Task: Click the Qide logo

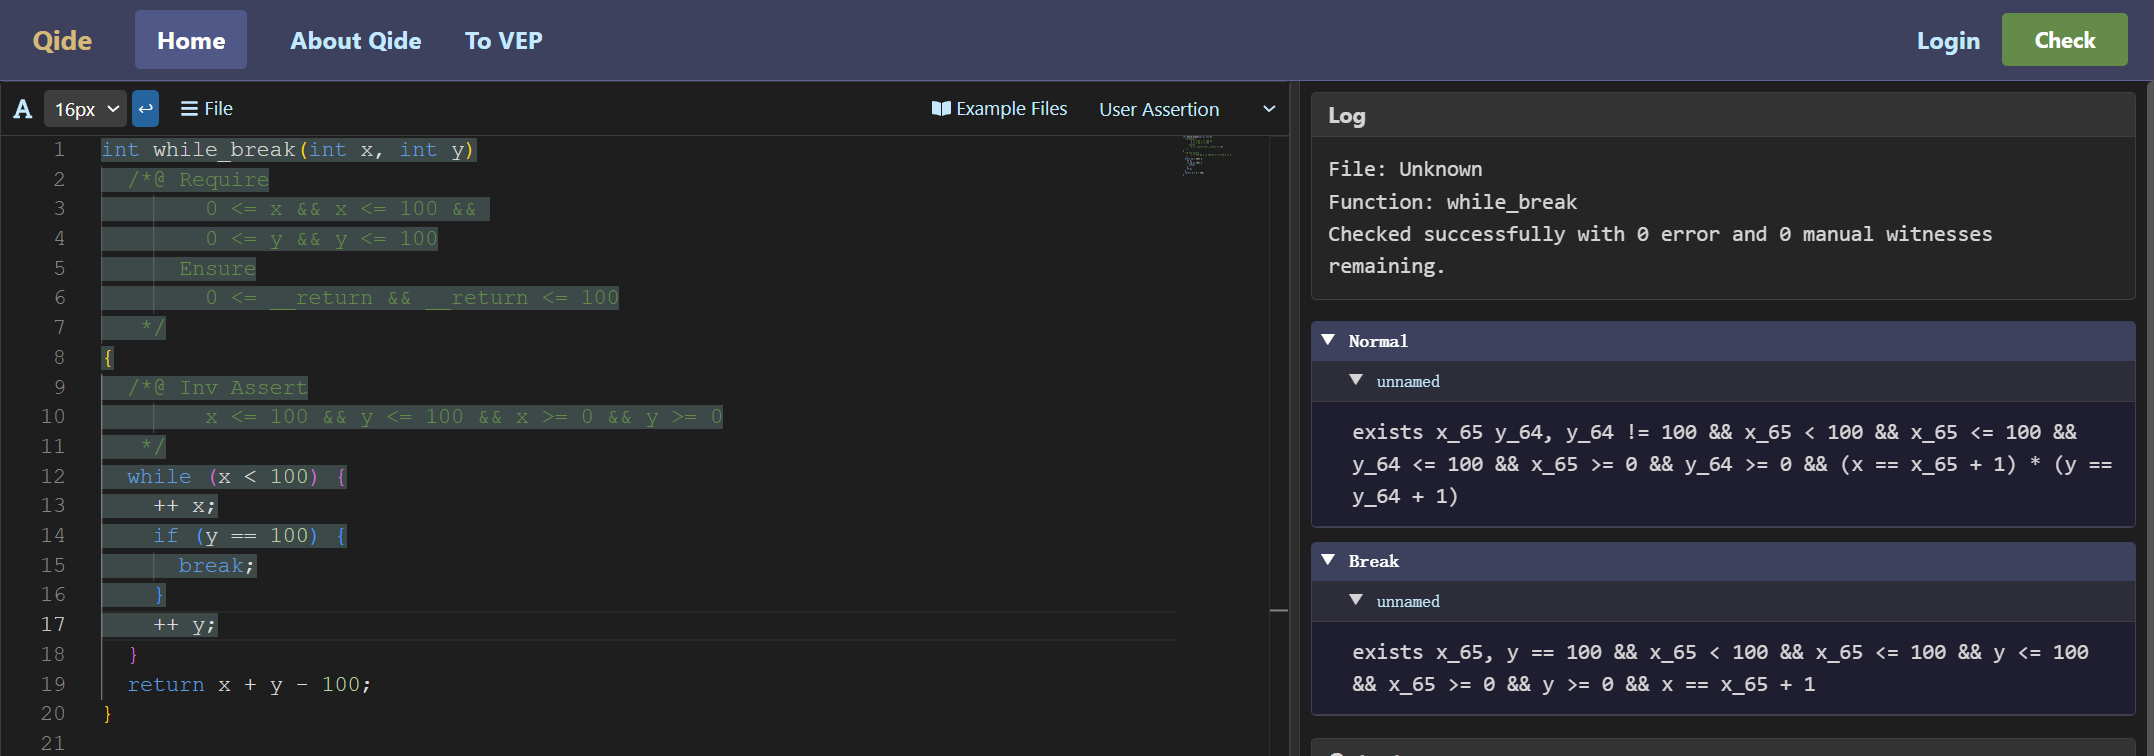Action: [x=62, y=40]
